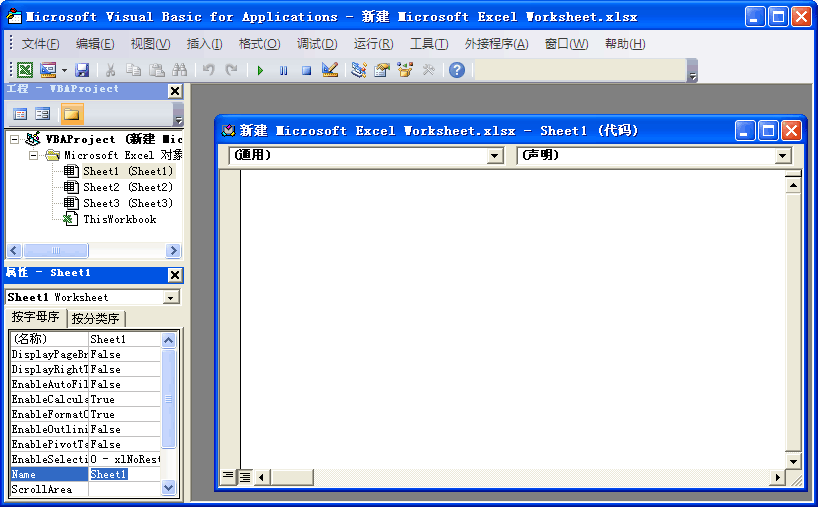Open Object Browser toolbar icon
The image size is (818, 507).
pyautogui.click(x=405, y=70)
